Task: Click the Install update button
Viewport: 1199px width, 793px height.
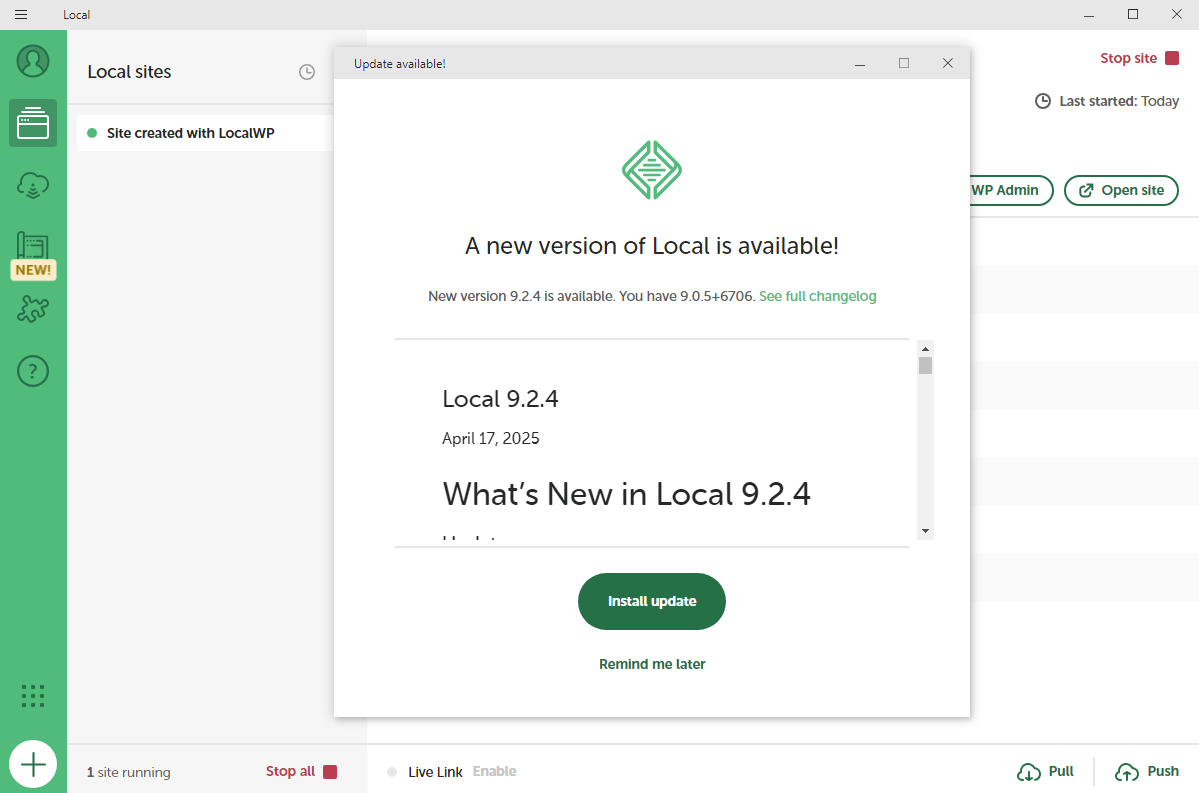Action: pyautogui.click(x=651, y=601)
